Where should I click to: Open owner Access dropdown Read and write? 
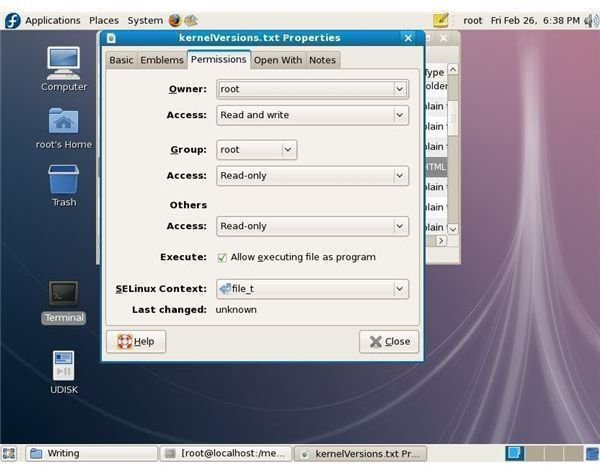312,115
